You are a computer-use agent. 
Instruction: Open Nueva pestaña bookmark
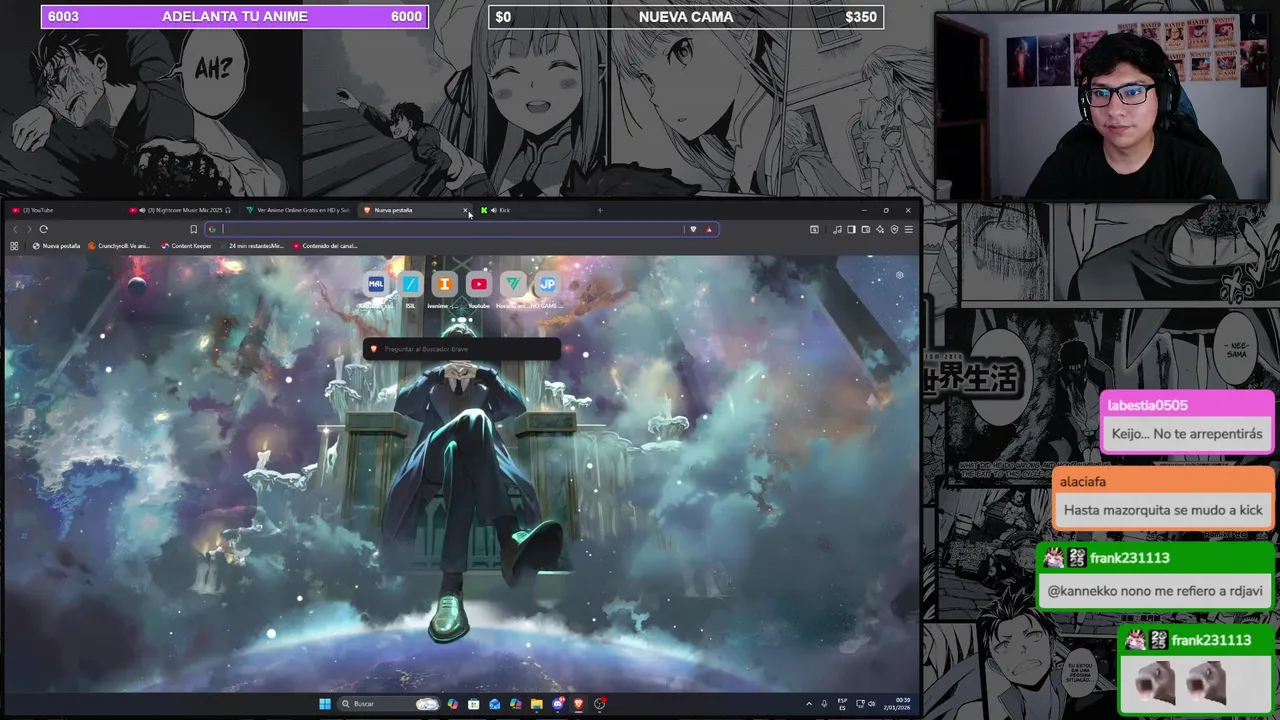(x=56, y=246)
